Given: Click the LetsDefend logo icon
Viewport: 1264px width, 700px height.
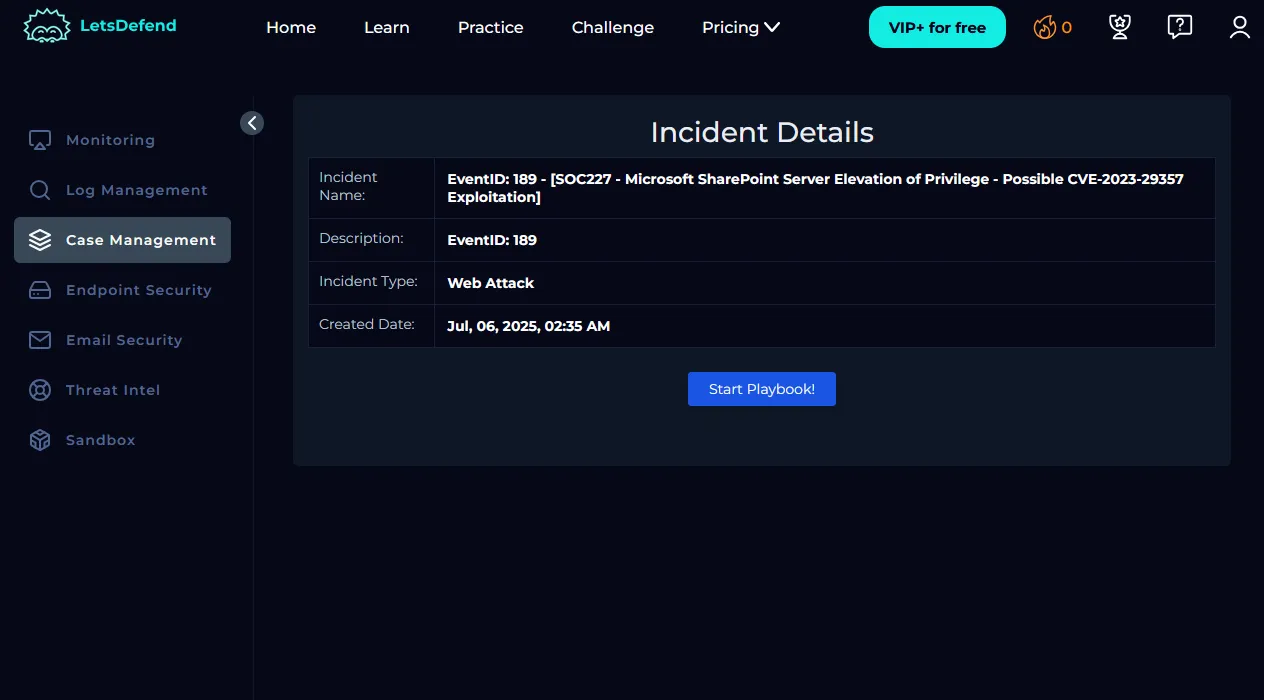Looking at the screenshot, I should [x=46, y=27].
